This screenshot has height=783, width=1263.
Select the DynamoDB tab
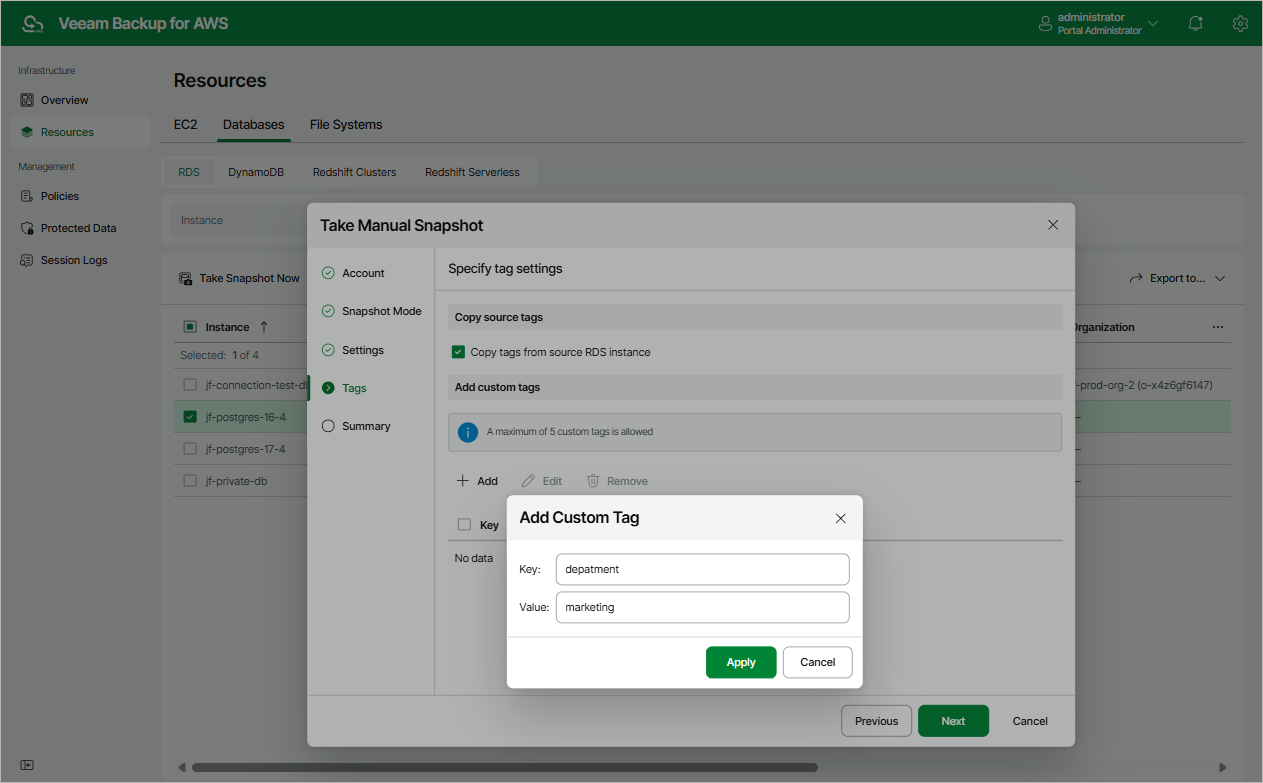[254, 172]
